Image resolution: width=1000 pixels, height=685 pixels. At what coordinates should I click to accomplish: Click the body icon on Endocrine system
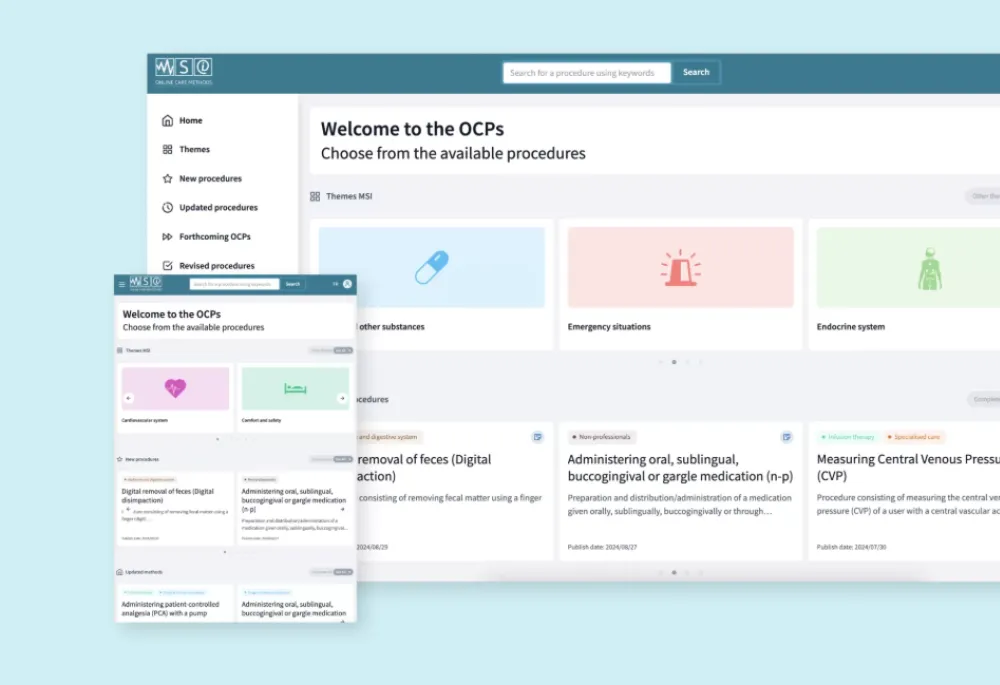click(x=929, y=268)
